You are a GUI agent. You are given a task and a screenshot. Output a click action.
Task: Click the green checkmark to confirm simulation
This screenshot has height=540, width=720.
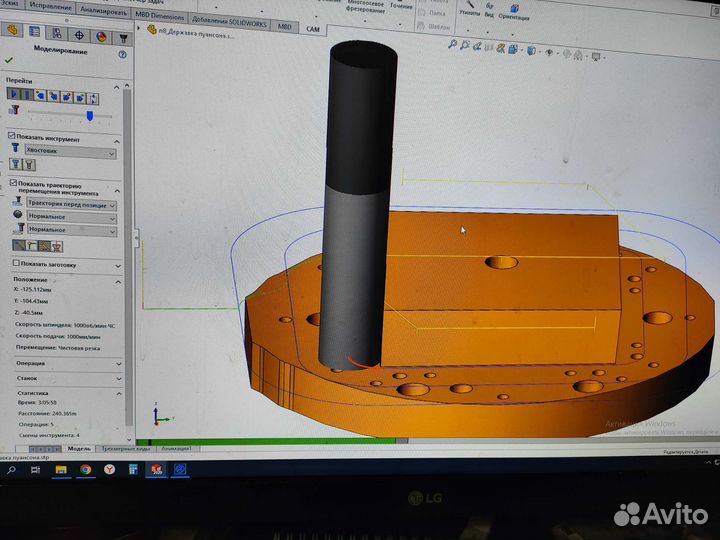tap(9, 60)
